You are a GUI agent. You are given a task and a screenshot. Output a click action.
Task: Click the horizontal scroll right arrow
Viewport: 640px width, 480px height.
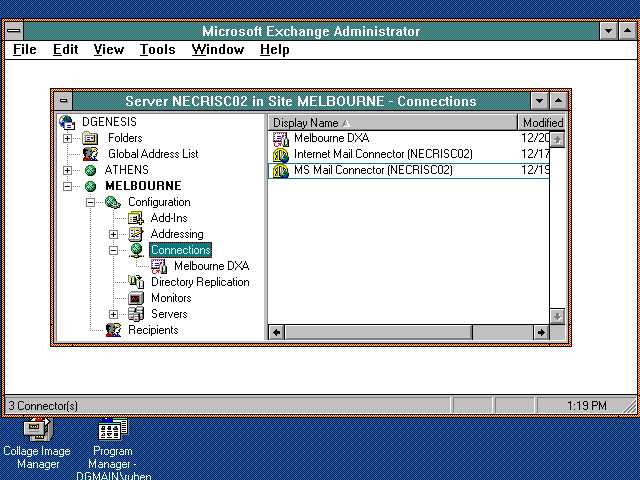click(541, 332)
